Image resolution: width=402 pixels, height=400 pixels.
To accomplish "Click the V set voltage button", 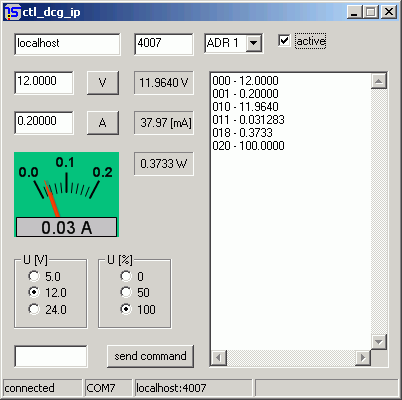I will 103,82.
